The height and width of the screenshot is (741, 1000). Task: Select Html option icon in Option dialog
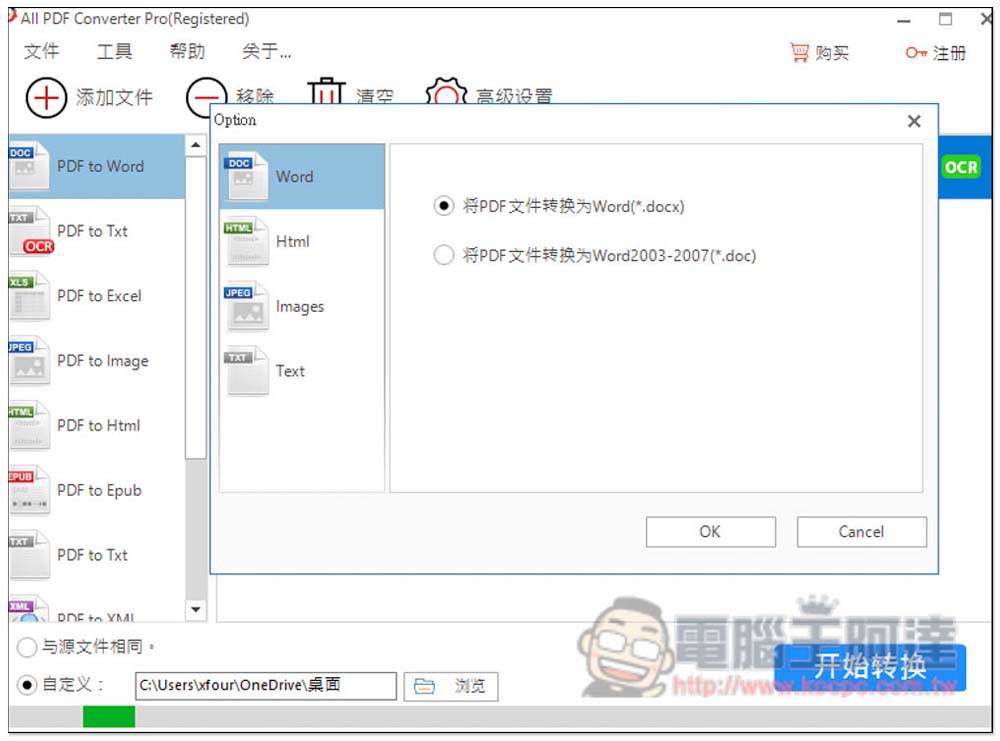(x=246, y=241)
